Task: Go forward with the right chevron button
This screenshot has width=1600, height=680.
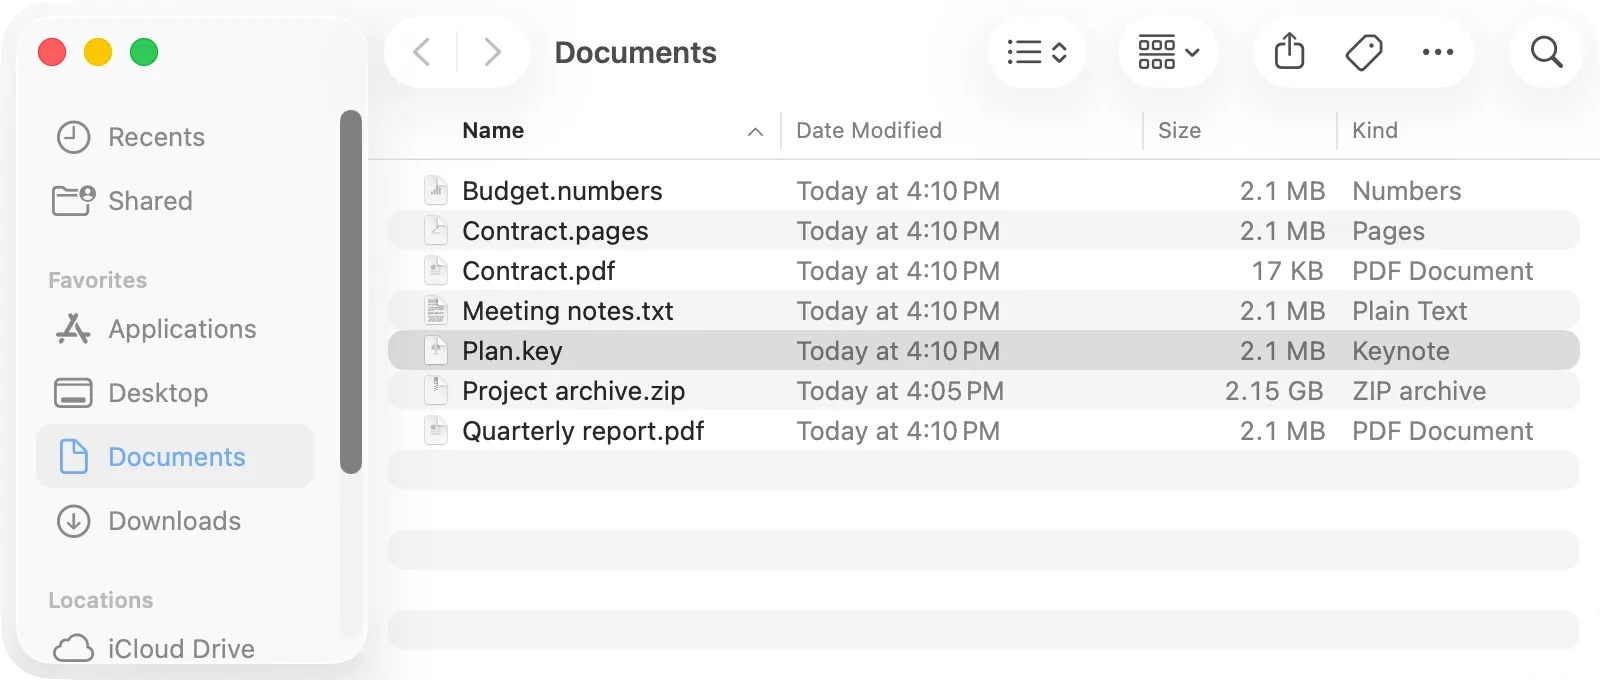Action: click(492, 52)
